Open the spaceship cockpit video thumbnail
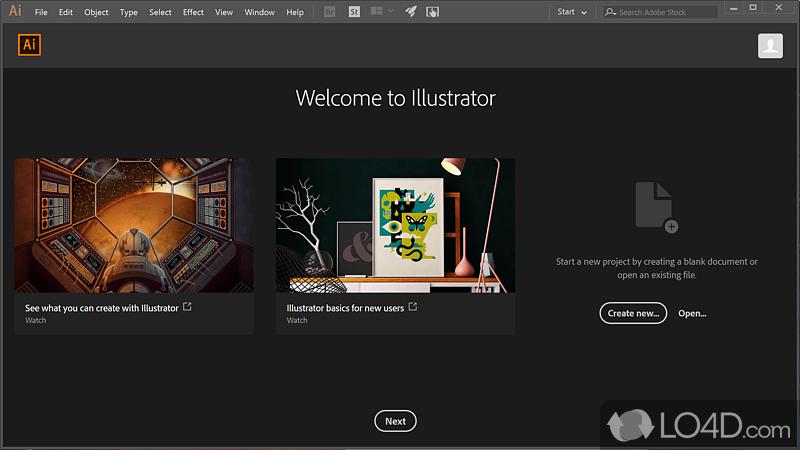This screenshot has width=800, height=450. point(134,225)
